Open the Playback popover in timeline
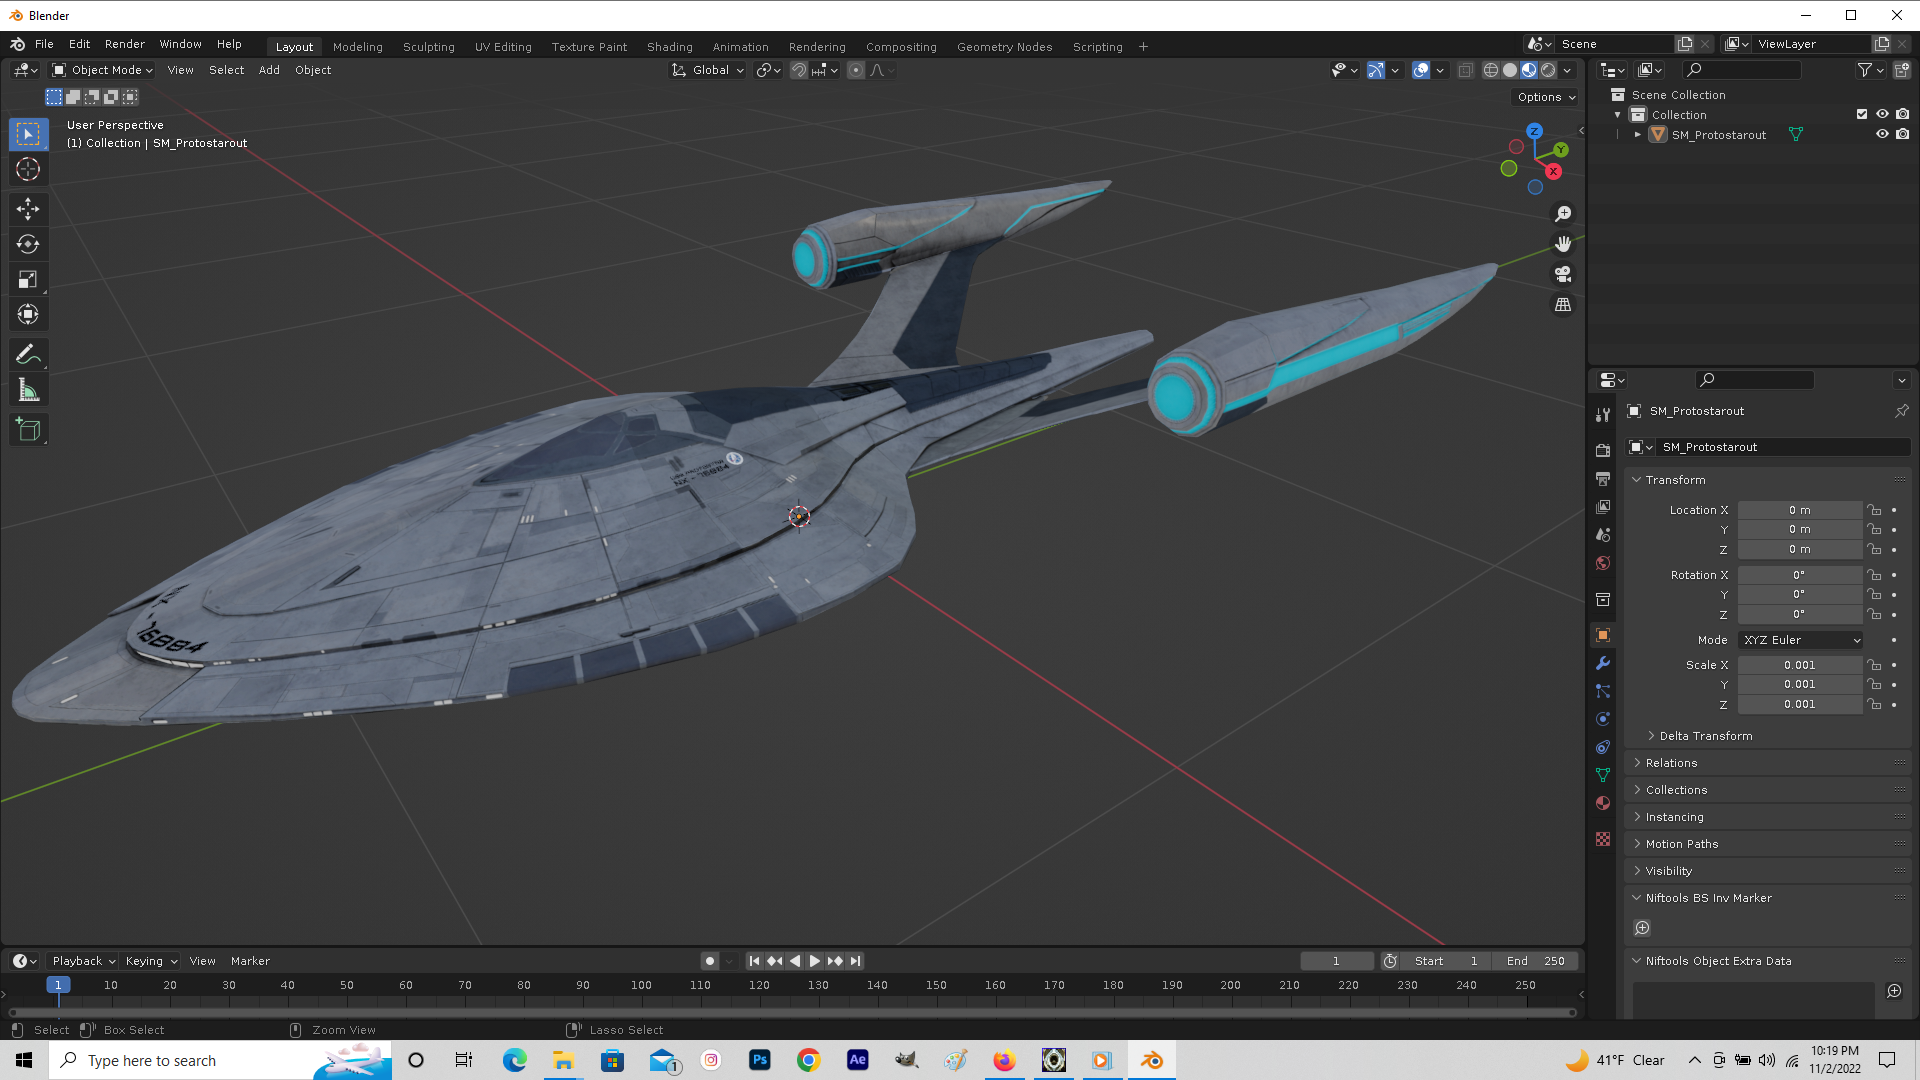1920x1080 pixels. point(83,961)
